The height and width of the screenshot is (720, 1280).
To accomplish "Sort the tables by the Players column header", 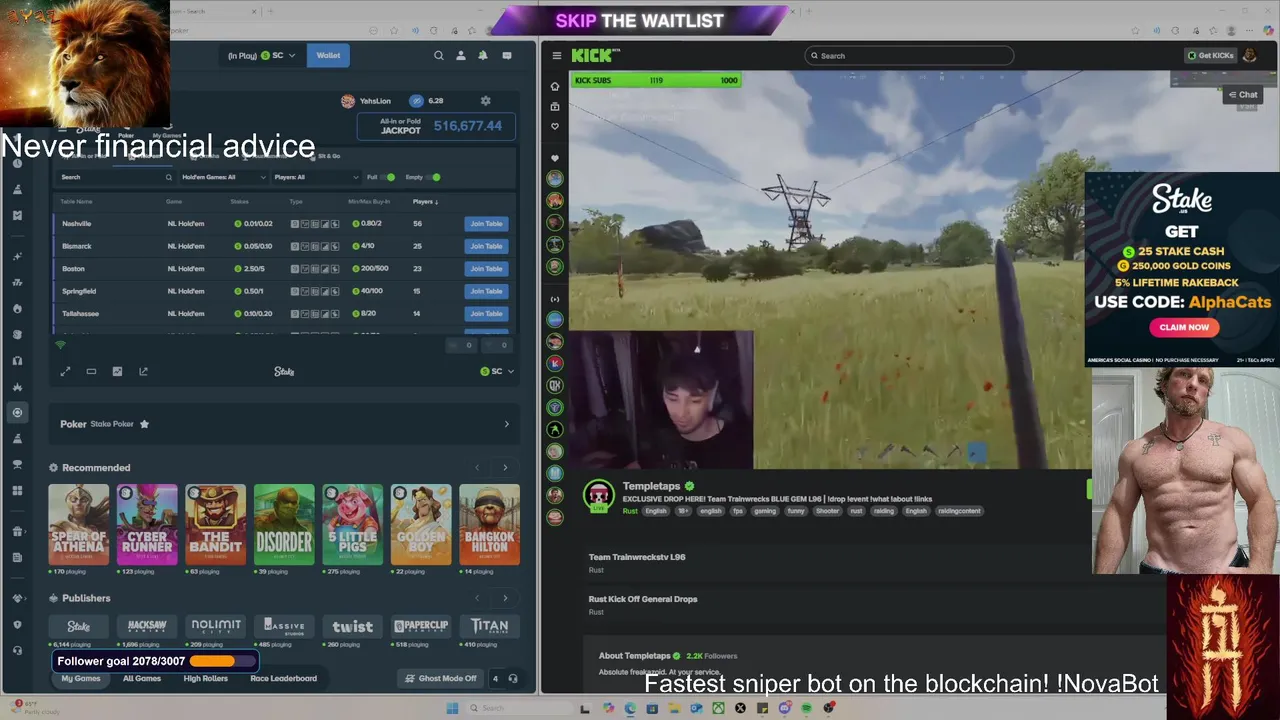I will coord(425,202).
